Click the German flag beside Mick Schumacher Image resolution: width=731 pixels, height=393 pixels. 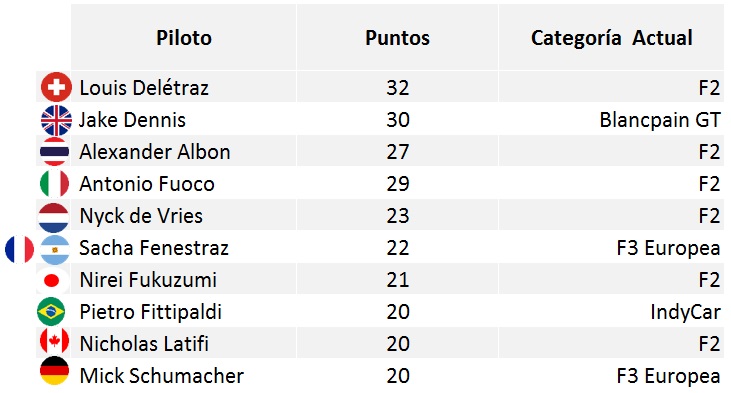pyautogui.click(x=55, y=371)
